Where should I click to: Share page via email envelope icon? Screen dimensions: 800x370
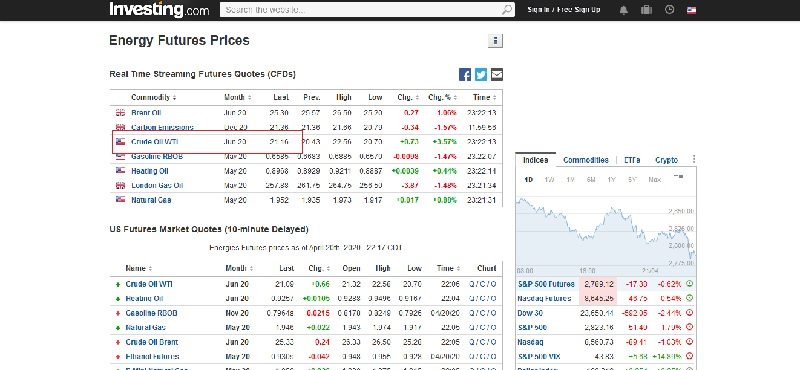click(x=496, y=75)
